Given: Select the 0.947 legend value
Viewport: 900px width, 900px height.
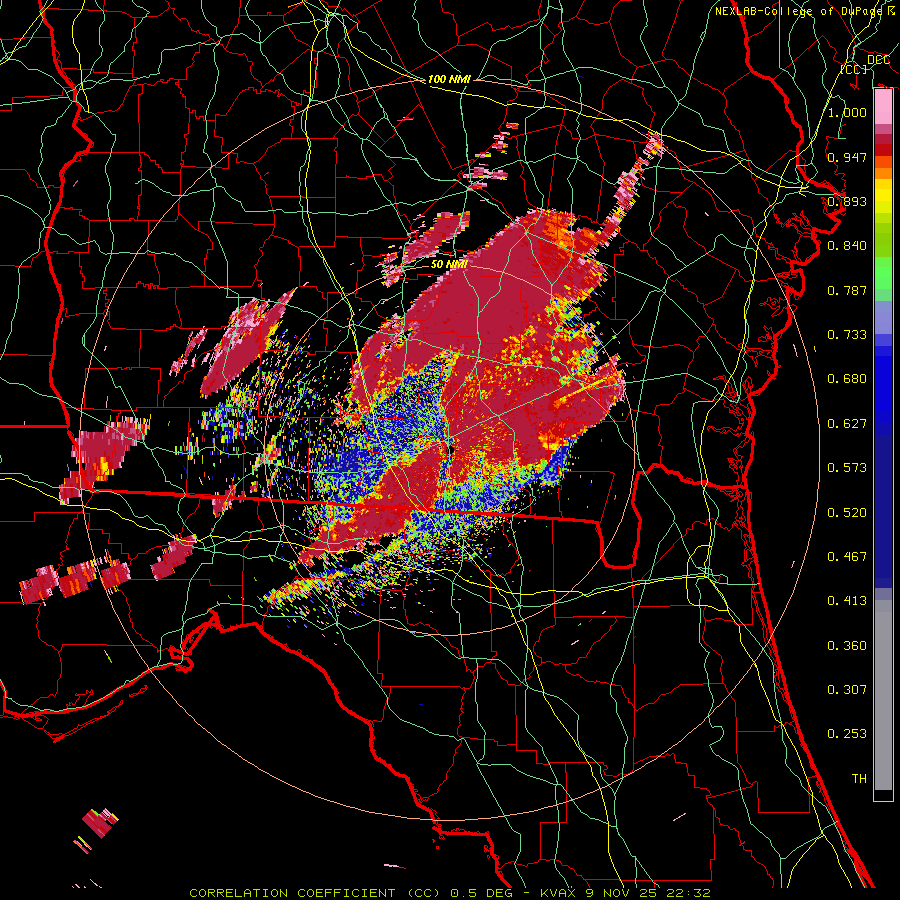Looking at the screenshot, I should click(847, 157).
